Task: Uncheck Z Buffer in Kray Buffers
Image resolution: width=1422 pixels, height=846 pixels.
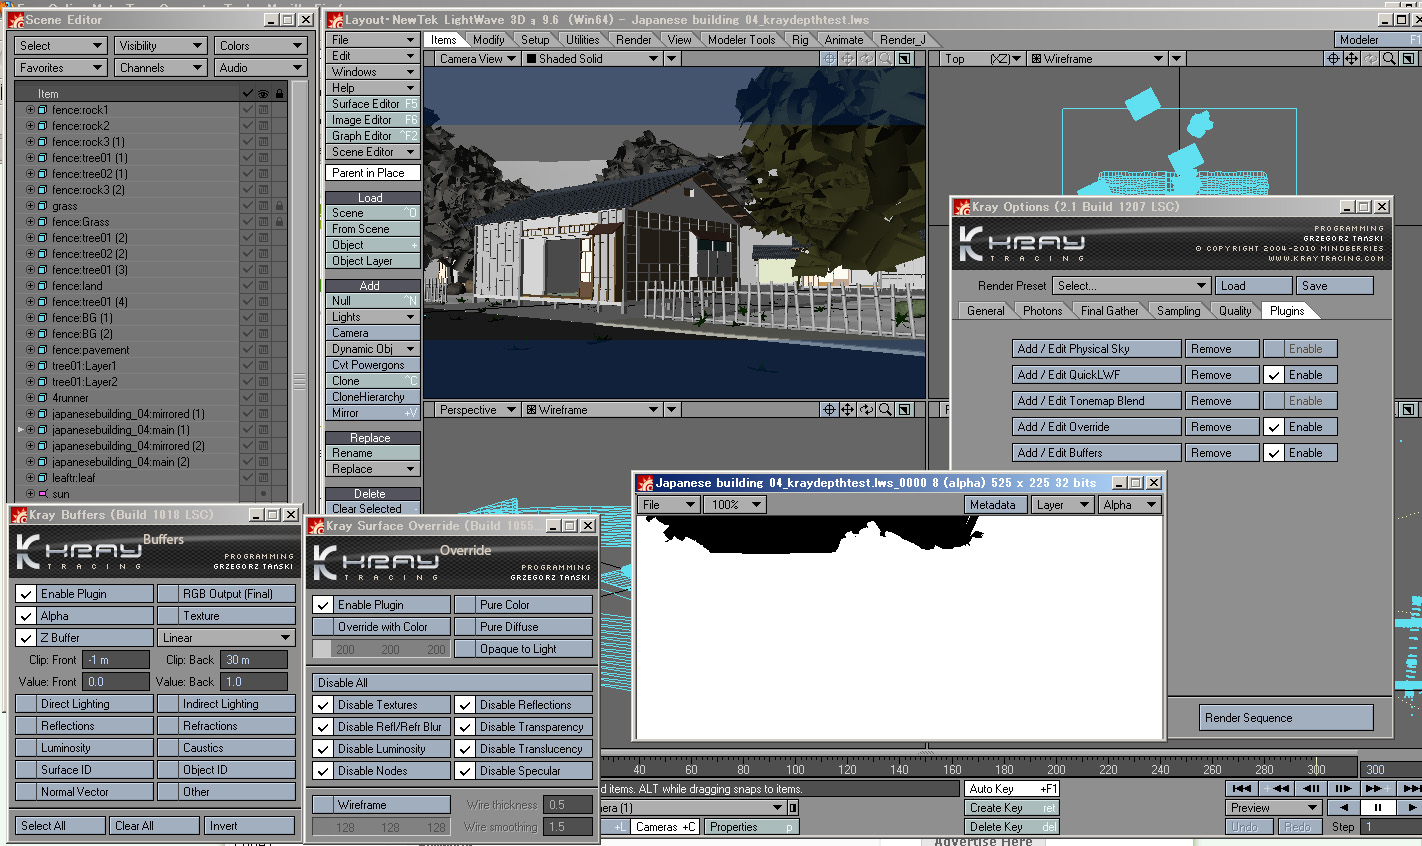Action: 27,638
